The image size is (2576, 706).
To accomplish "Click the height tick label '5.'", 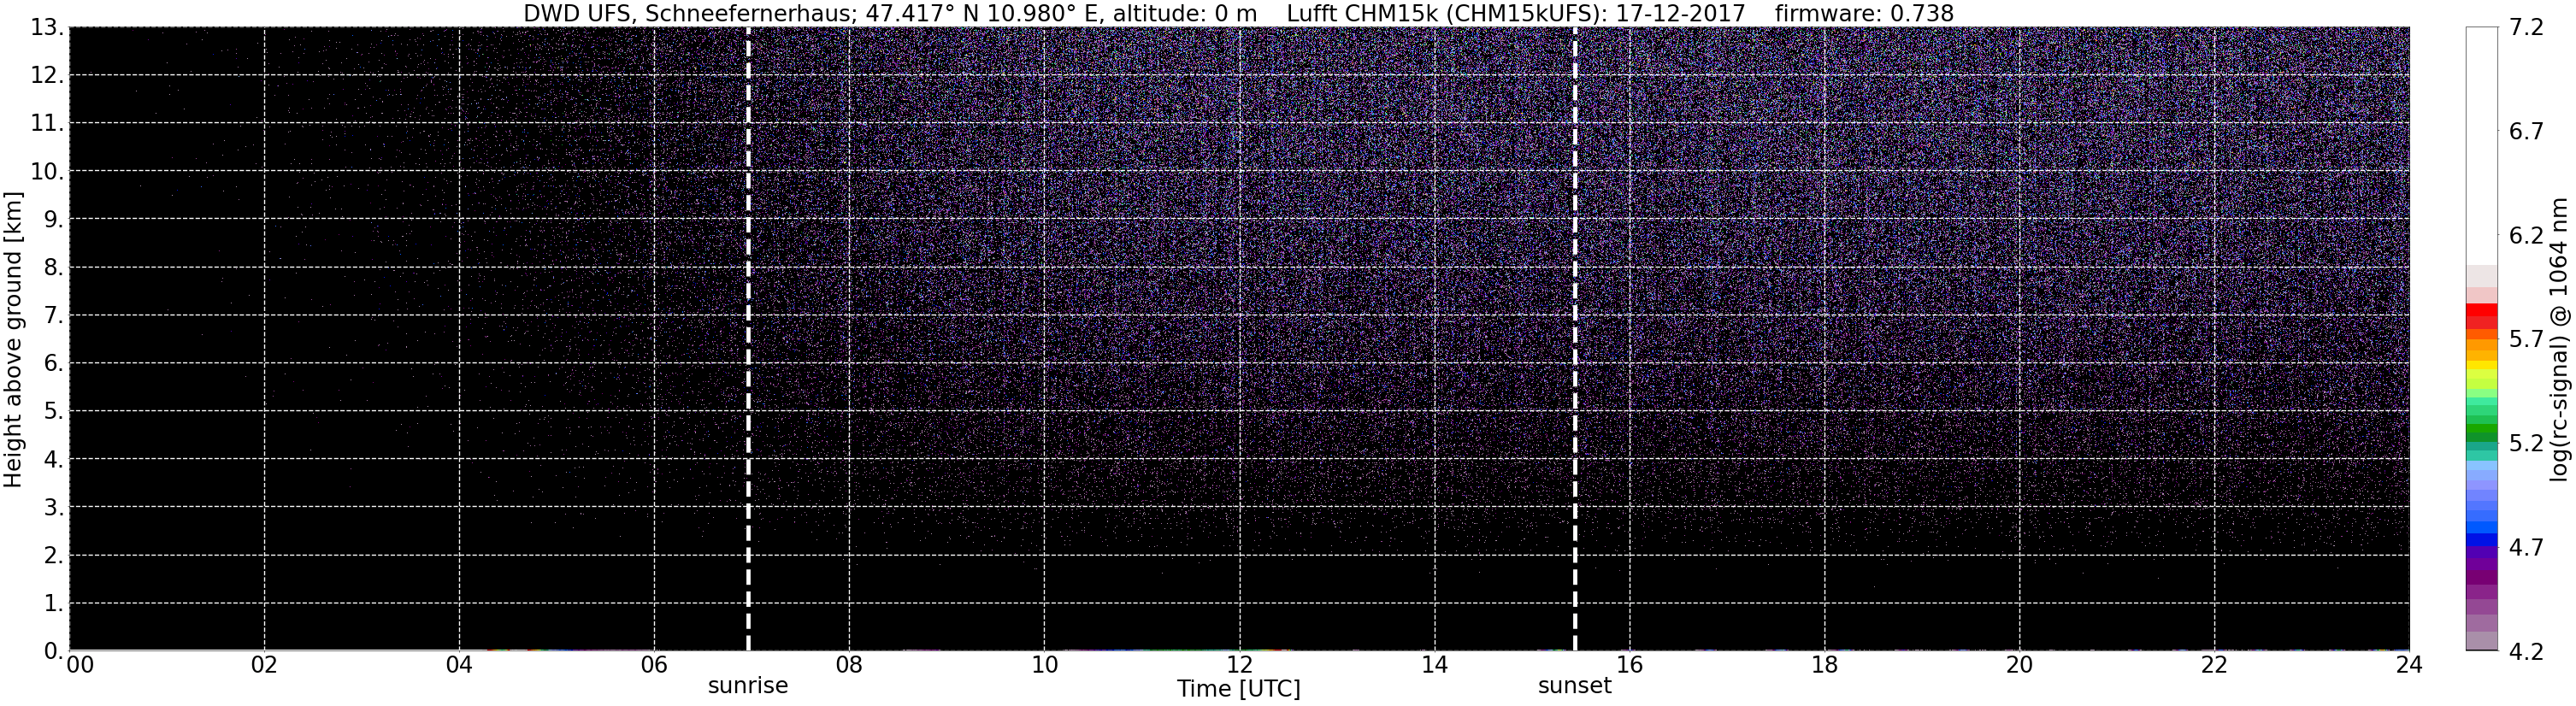I will [x=53, y=412].
